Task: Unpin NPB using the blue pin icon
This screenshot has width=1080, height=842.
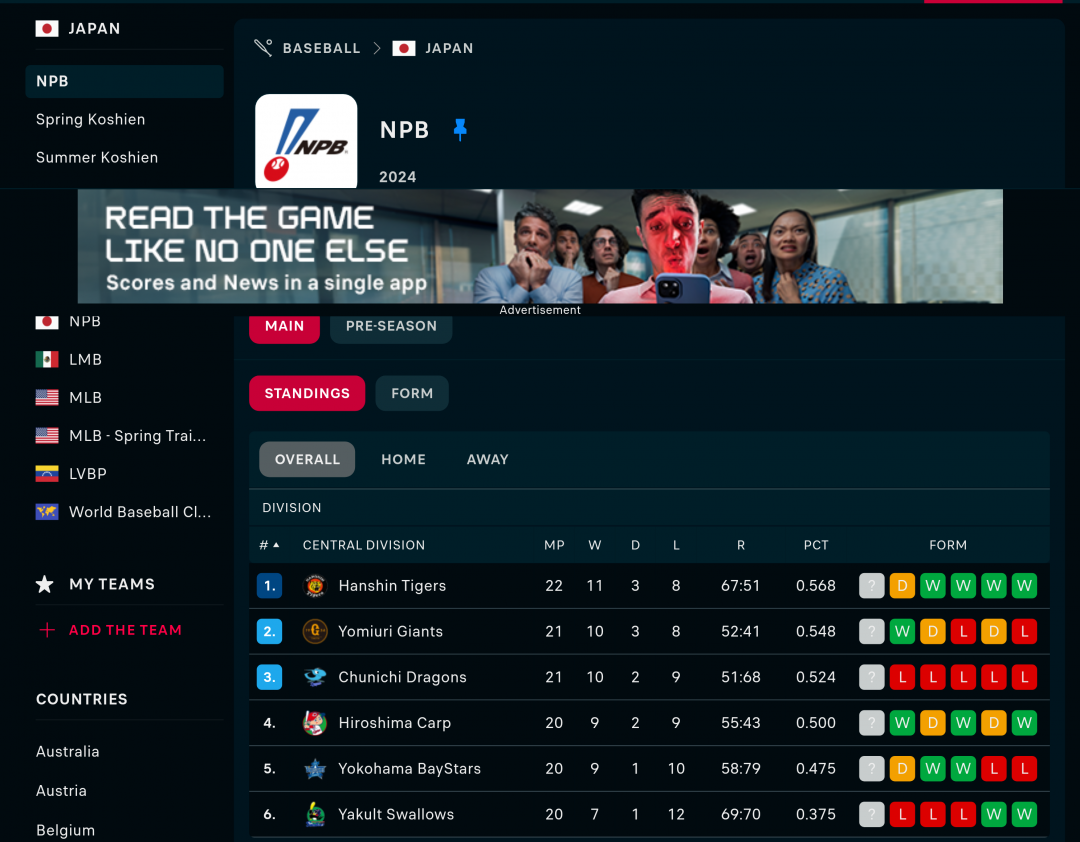Action: [x=460, y=130]
